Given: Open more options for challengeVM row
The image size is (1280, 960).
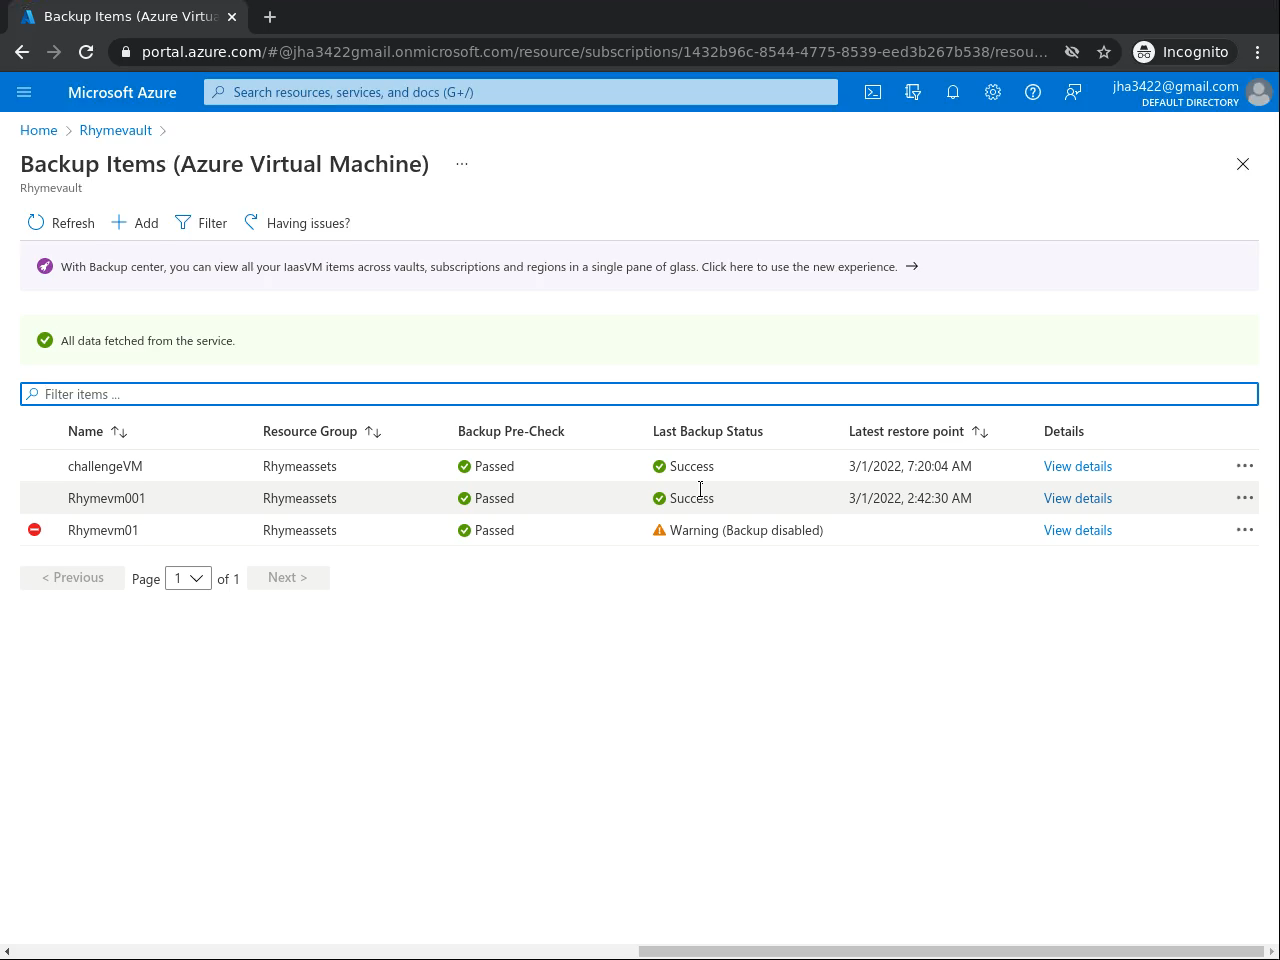Looking at the screenshot, I should tap(1244, 466).
